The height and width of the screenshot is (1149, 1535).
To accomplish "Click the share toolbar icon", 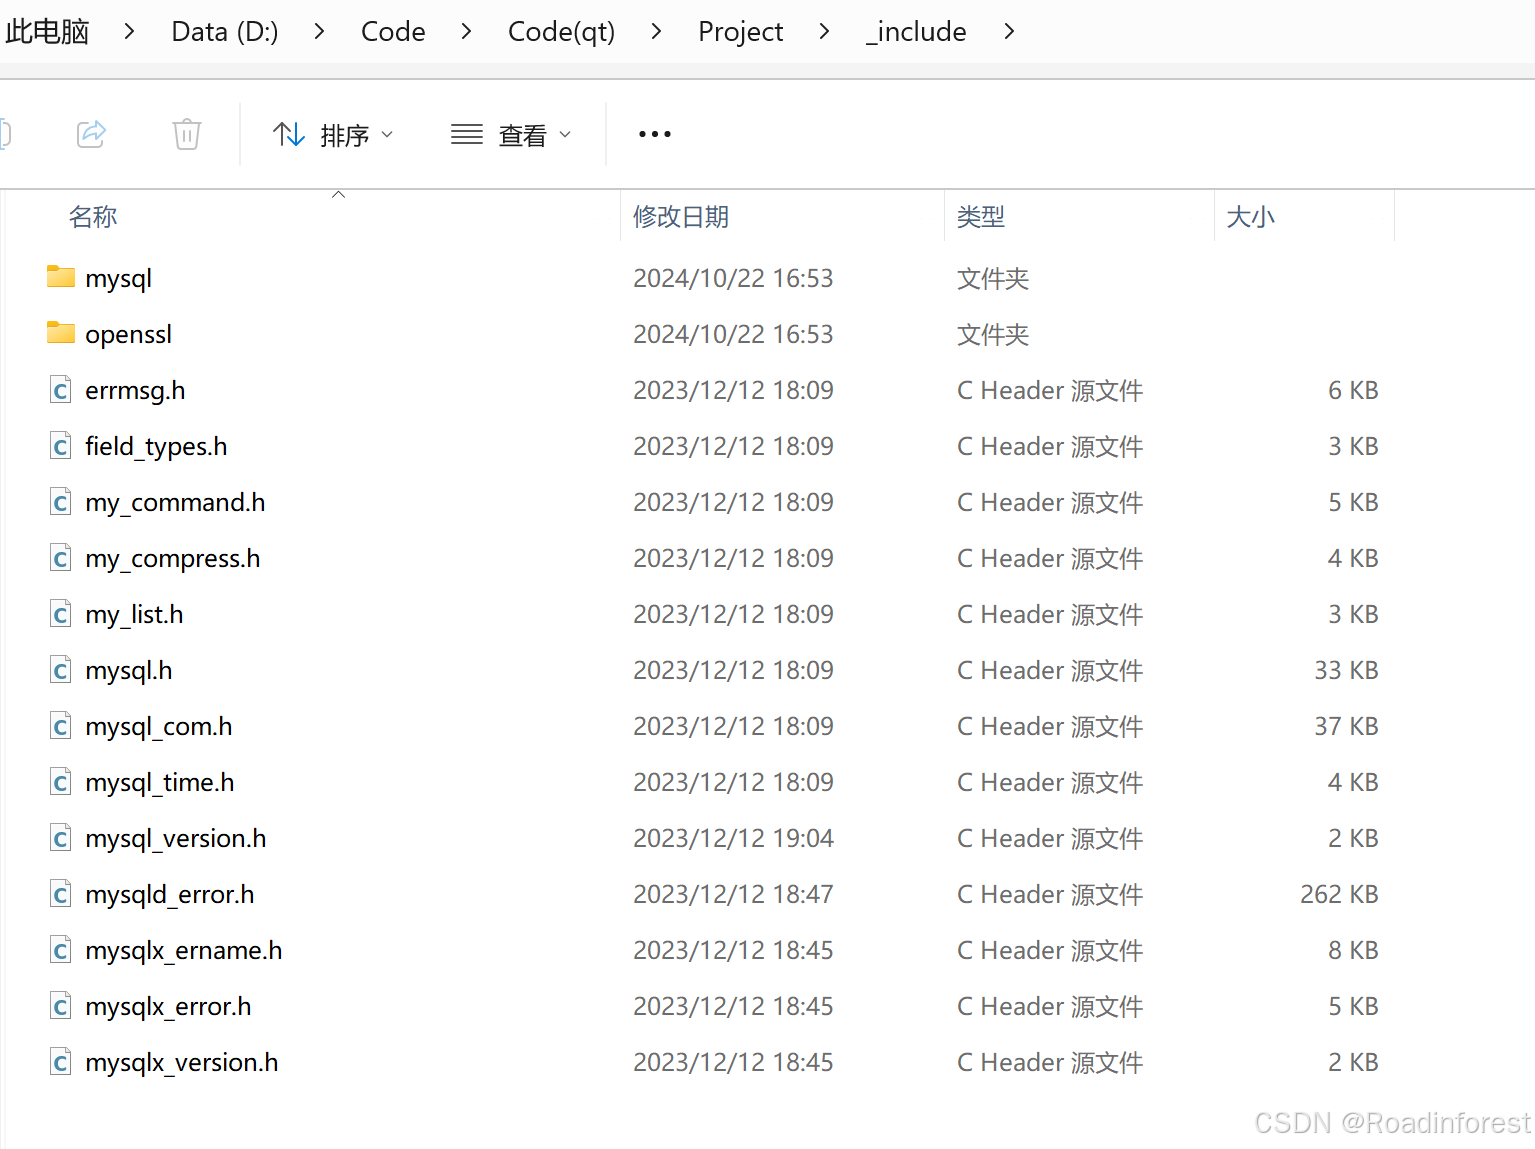I will point(91,133).
